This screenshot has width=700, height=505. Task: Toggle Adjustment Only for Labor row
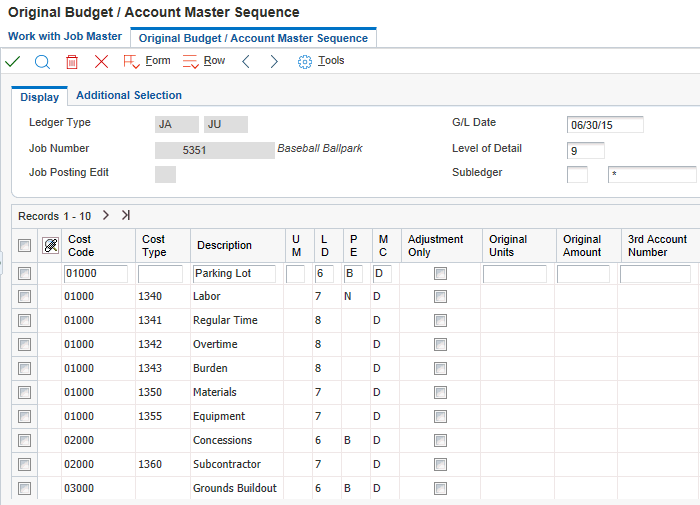pyautogui.click(x=441, y=296)
